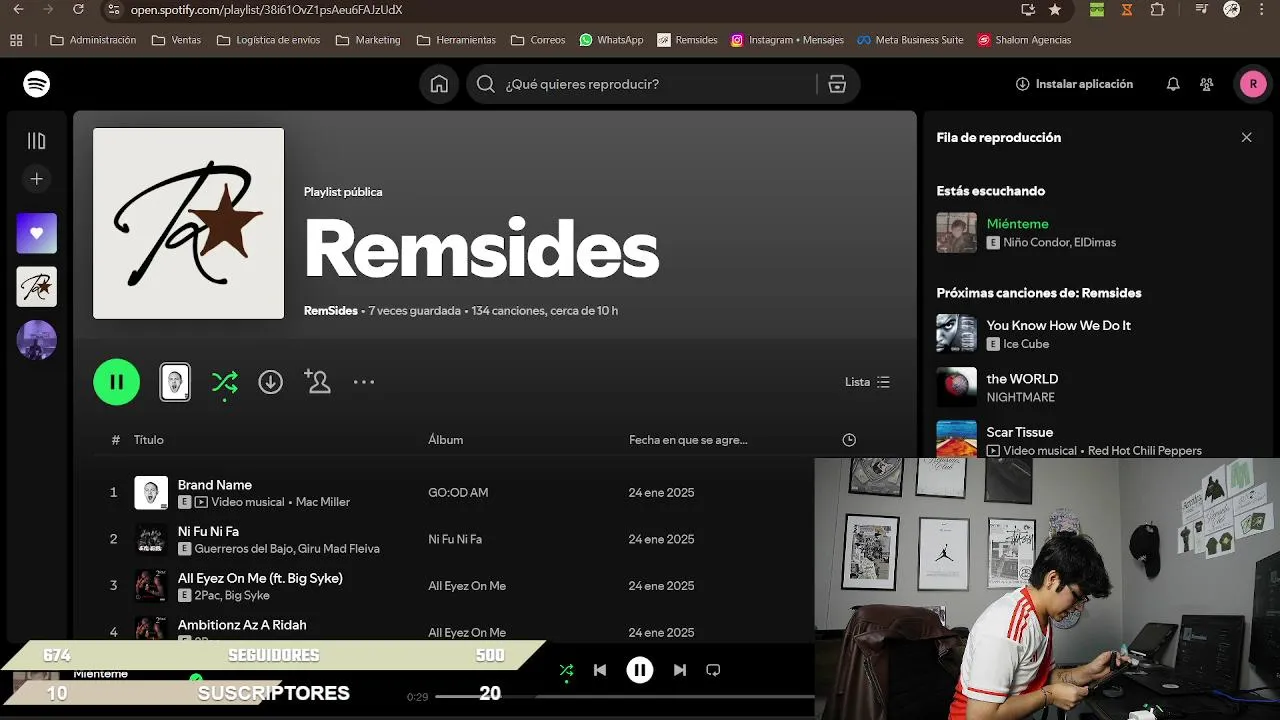Image resolution: width=1280 pixels, height=720 pixels.
Task: Open Logística de envíos bookmarks folder
Action: (x=268, y=40)
